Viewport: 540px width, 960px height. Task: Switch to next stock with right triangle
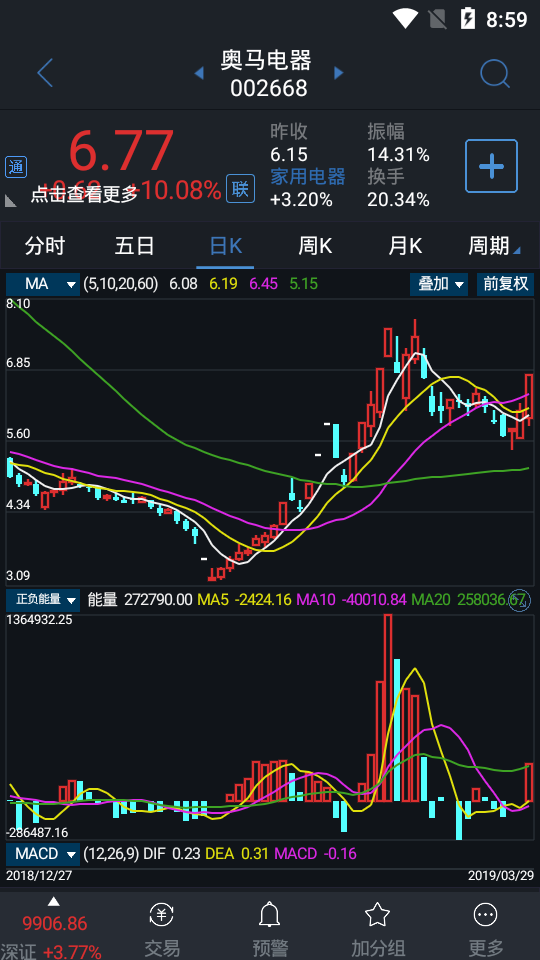[x=339, y=73]
